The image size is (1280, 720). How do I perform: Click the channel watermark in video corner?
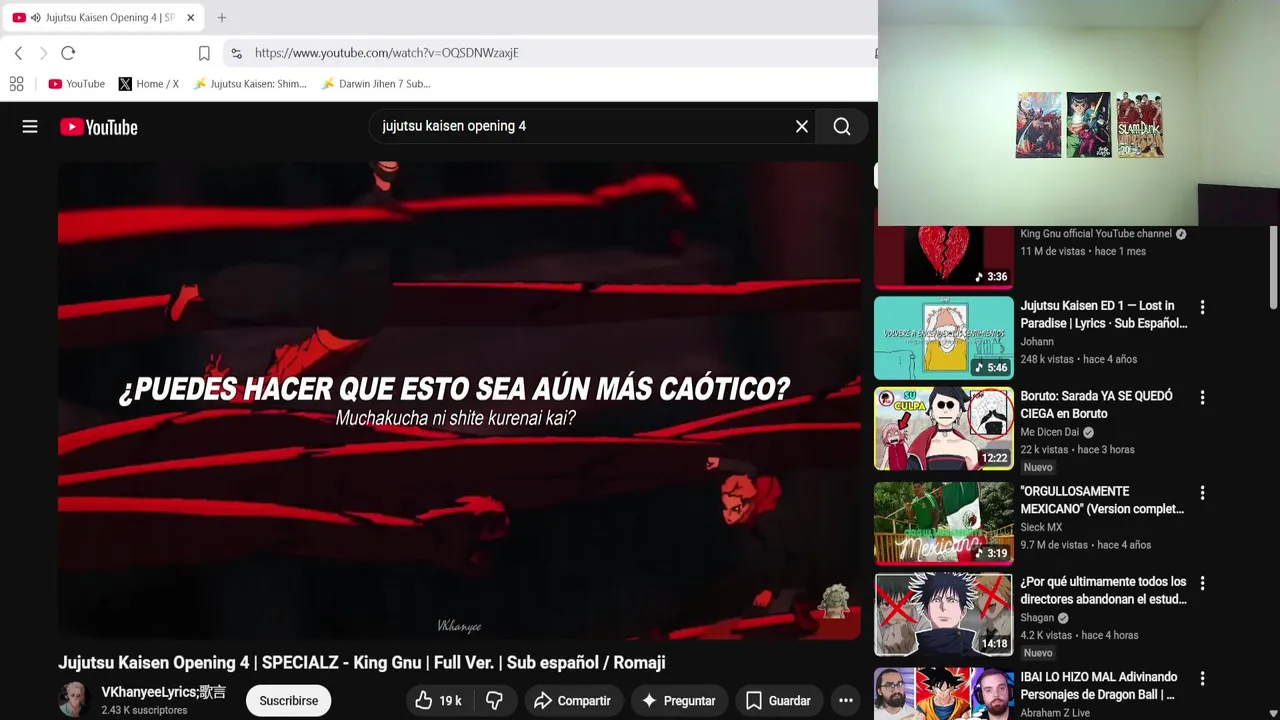(835, 601)
